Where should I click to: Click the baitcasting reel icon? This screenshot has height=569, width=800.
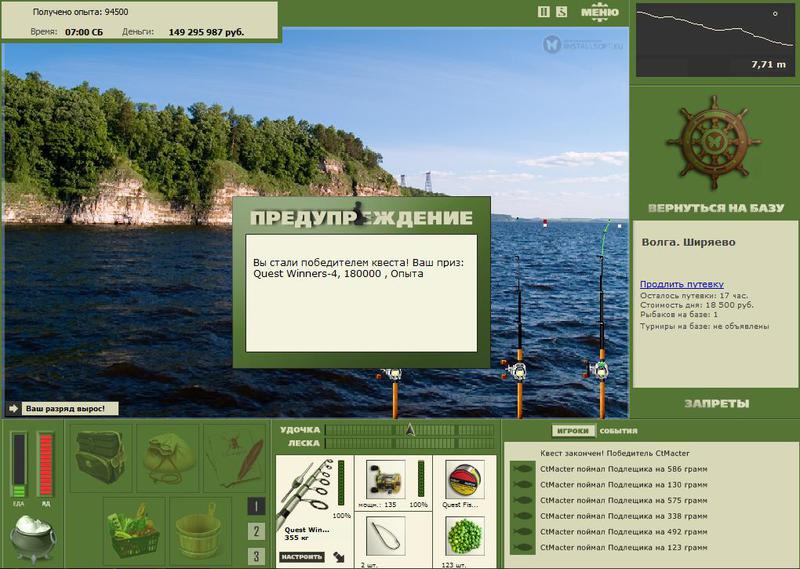point(385,479)
